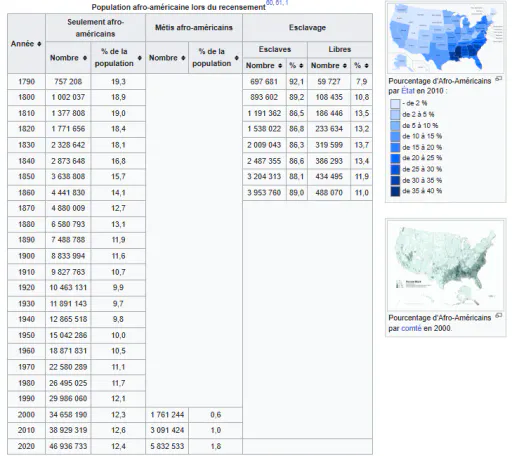Click the 'de 25 à 30 %' legend swatch
The image size is (512, 456).
coord(395,169)
